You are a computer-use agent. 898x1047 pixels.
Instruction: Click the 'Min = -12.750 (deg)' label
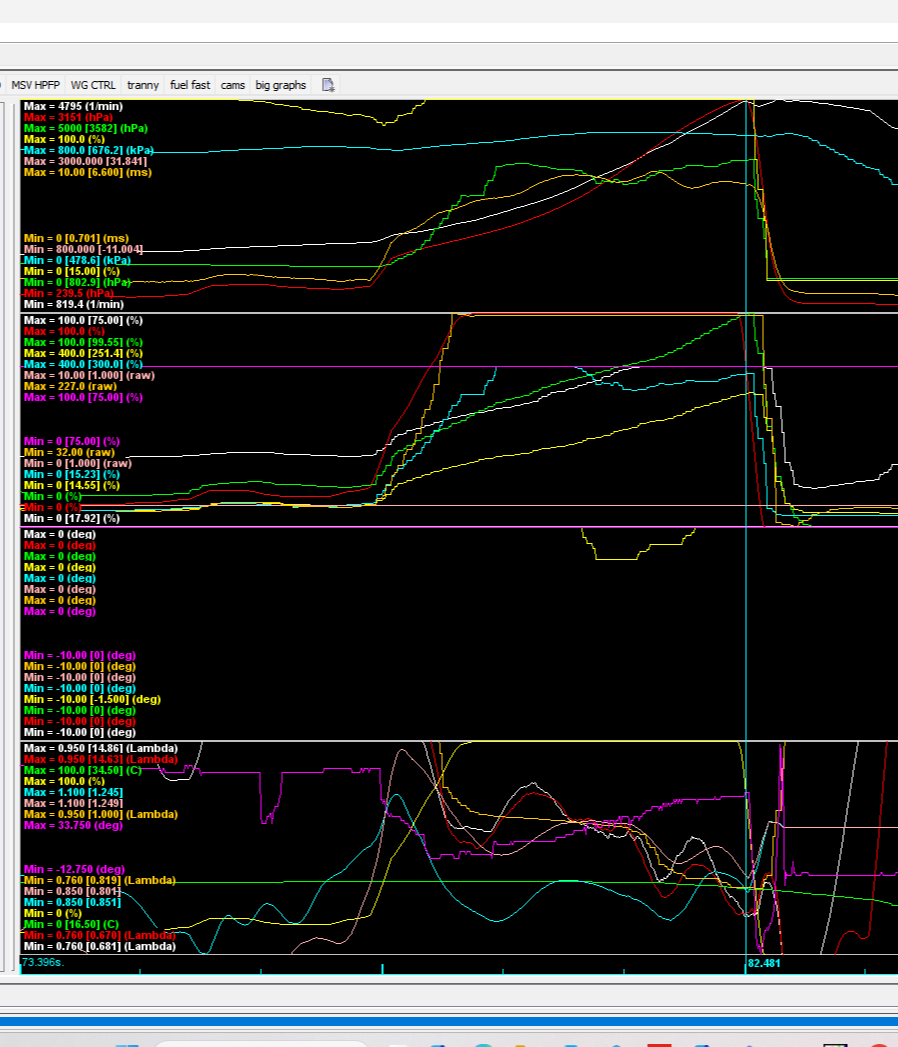click(74, 869)
